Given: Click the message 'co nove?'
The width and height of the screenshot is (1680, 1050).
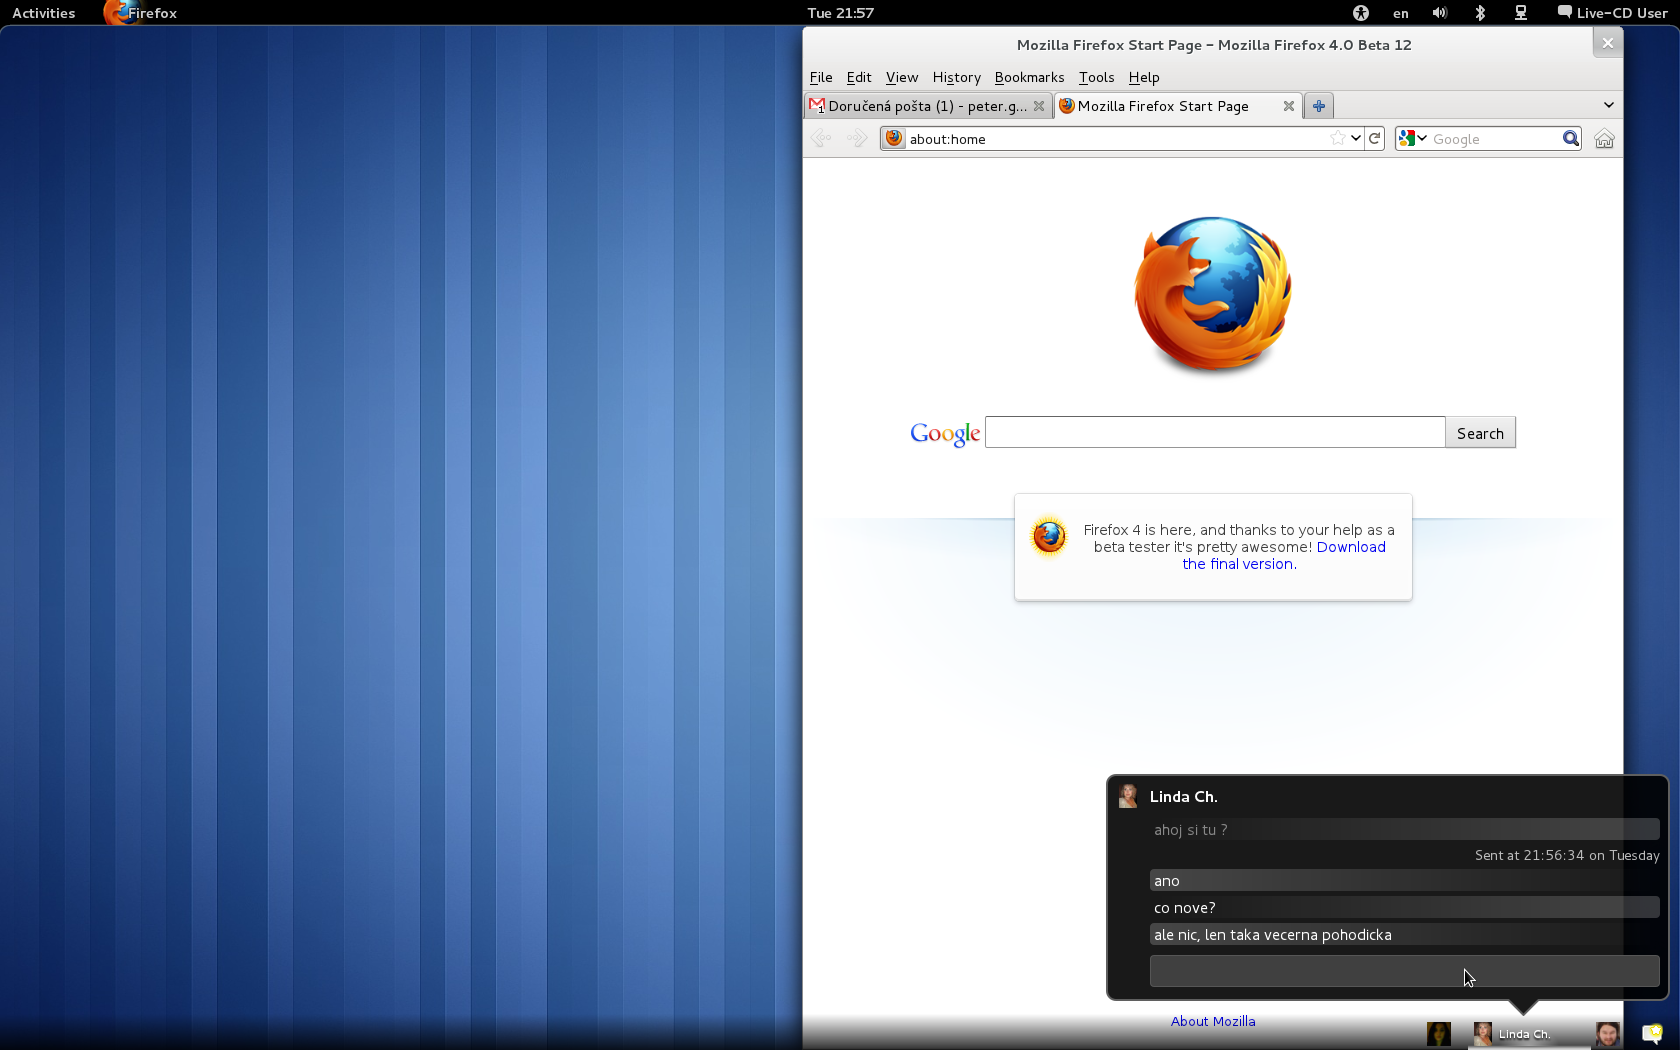Looking at the screenshot, I should [1404, 908].
